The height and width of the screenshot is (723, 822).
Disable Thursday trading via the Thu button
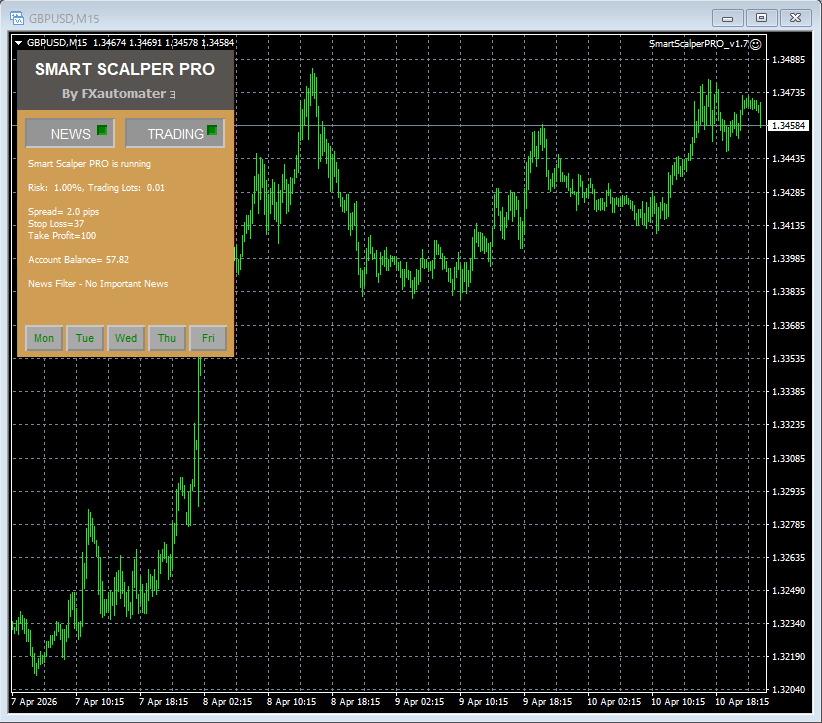point(167,338)
